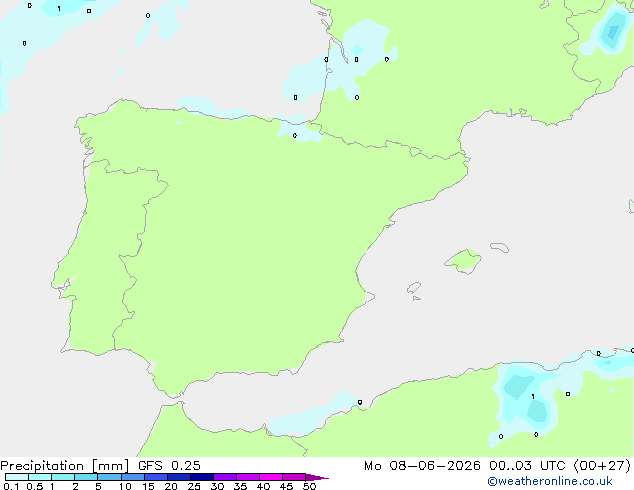Click the over-50 purple arrow on legend

coord(317,477)
